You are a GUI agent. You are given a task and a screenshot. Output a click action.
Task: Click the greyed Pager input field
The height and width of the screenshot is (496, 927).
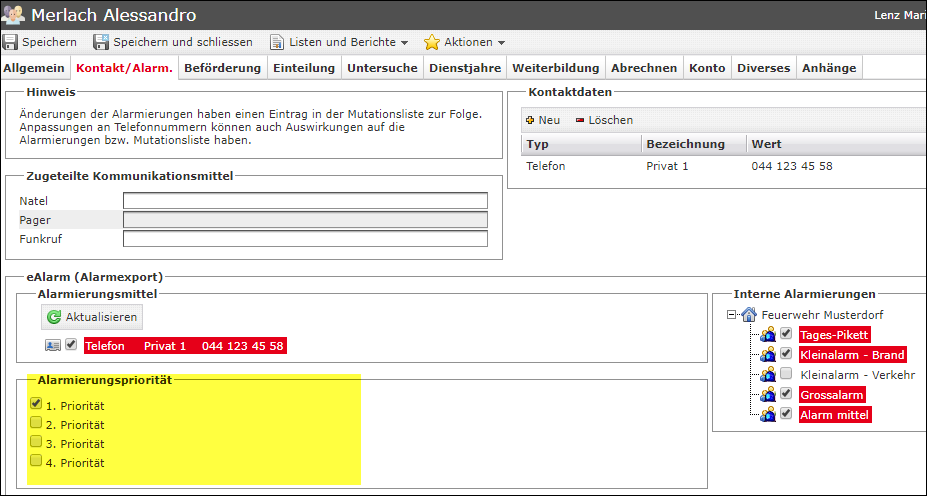pyautogui.click(x=305, y=220)
